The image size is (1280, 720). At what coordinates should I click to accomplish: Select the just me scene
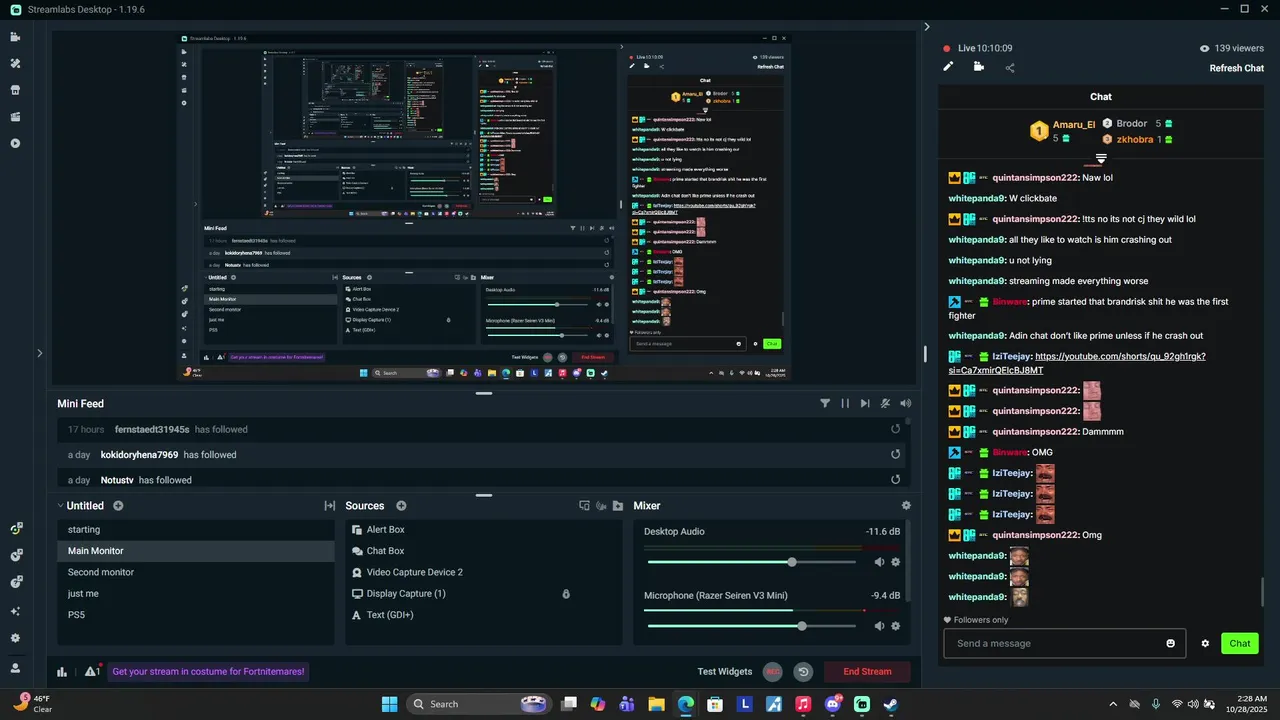[195, 594]
